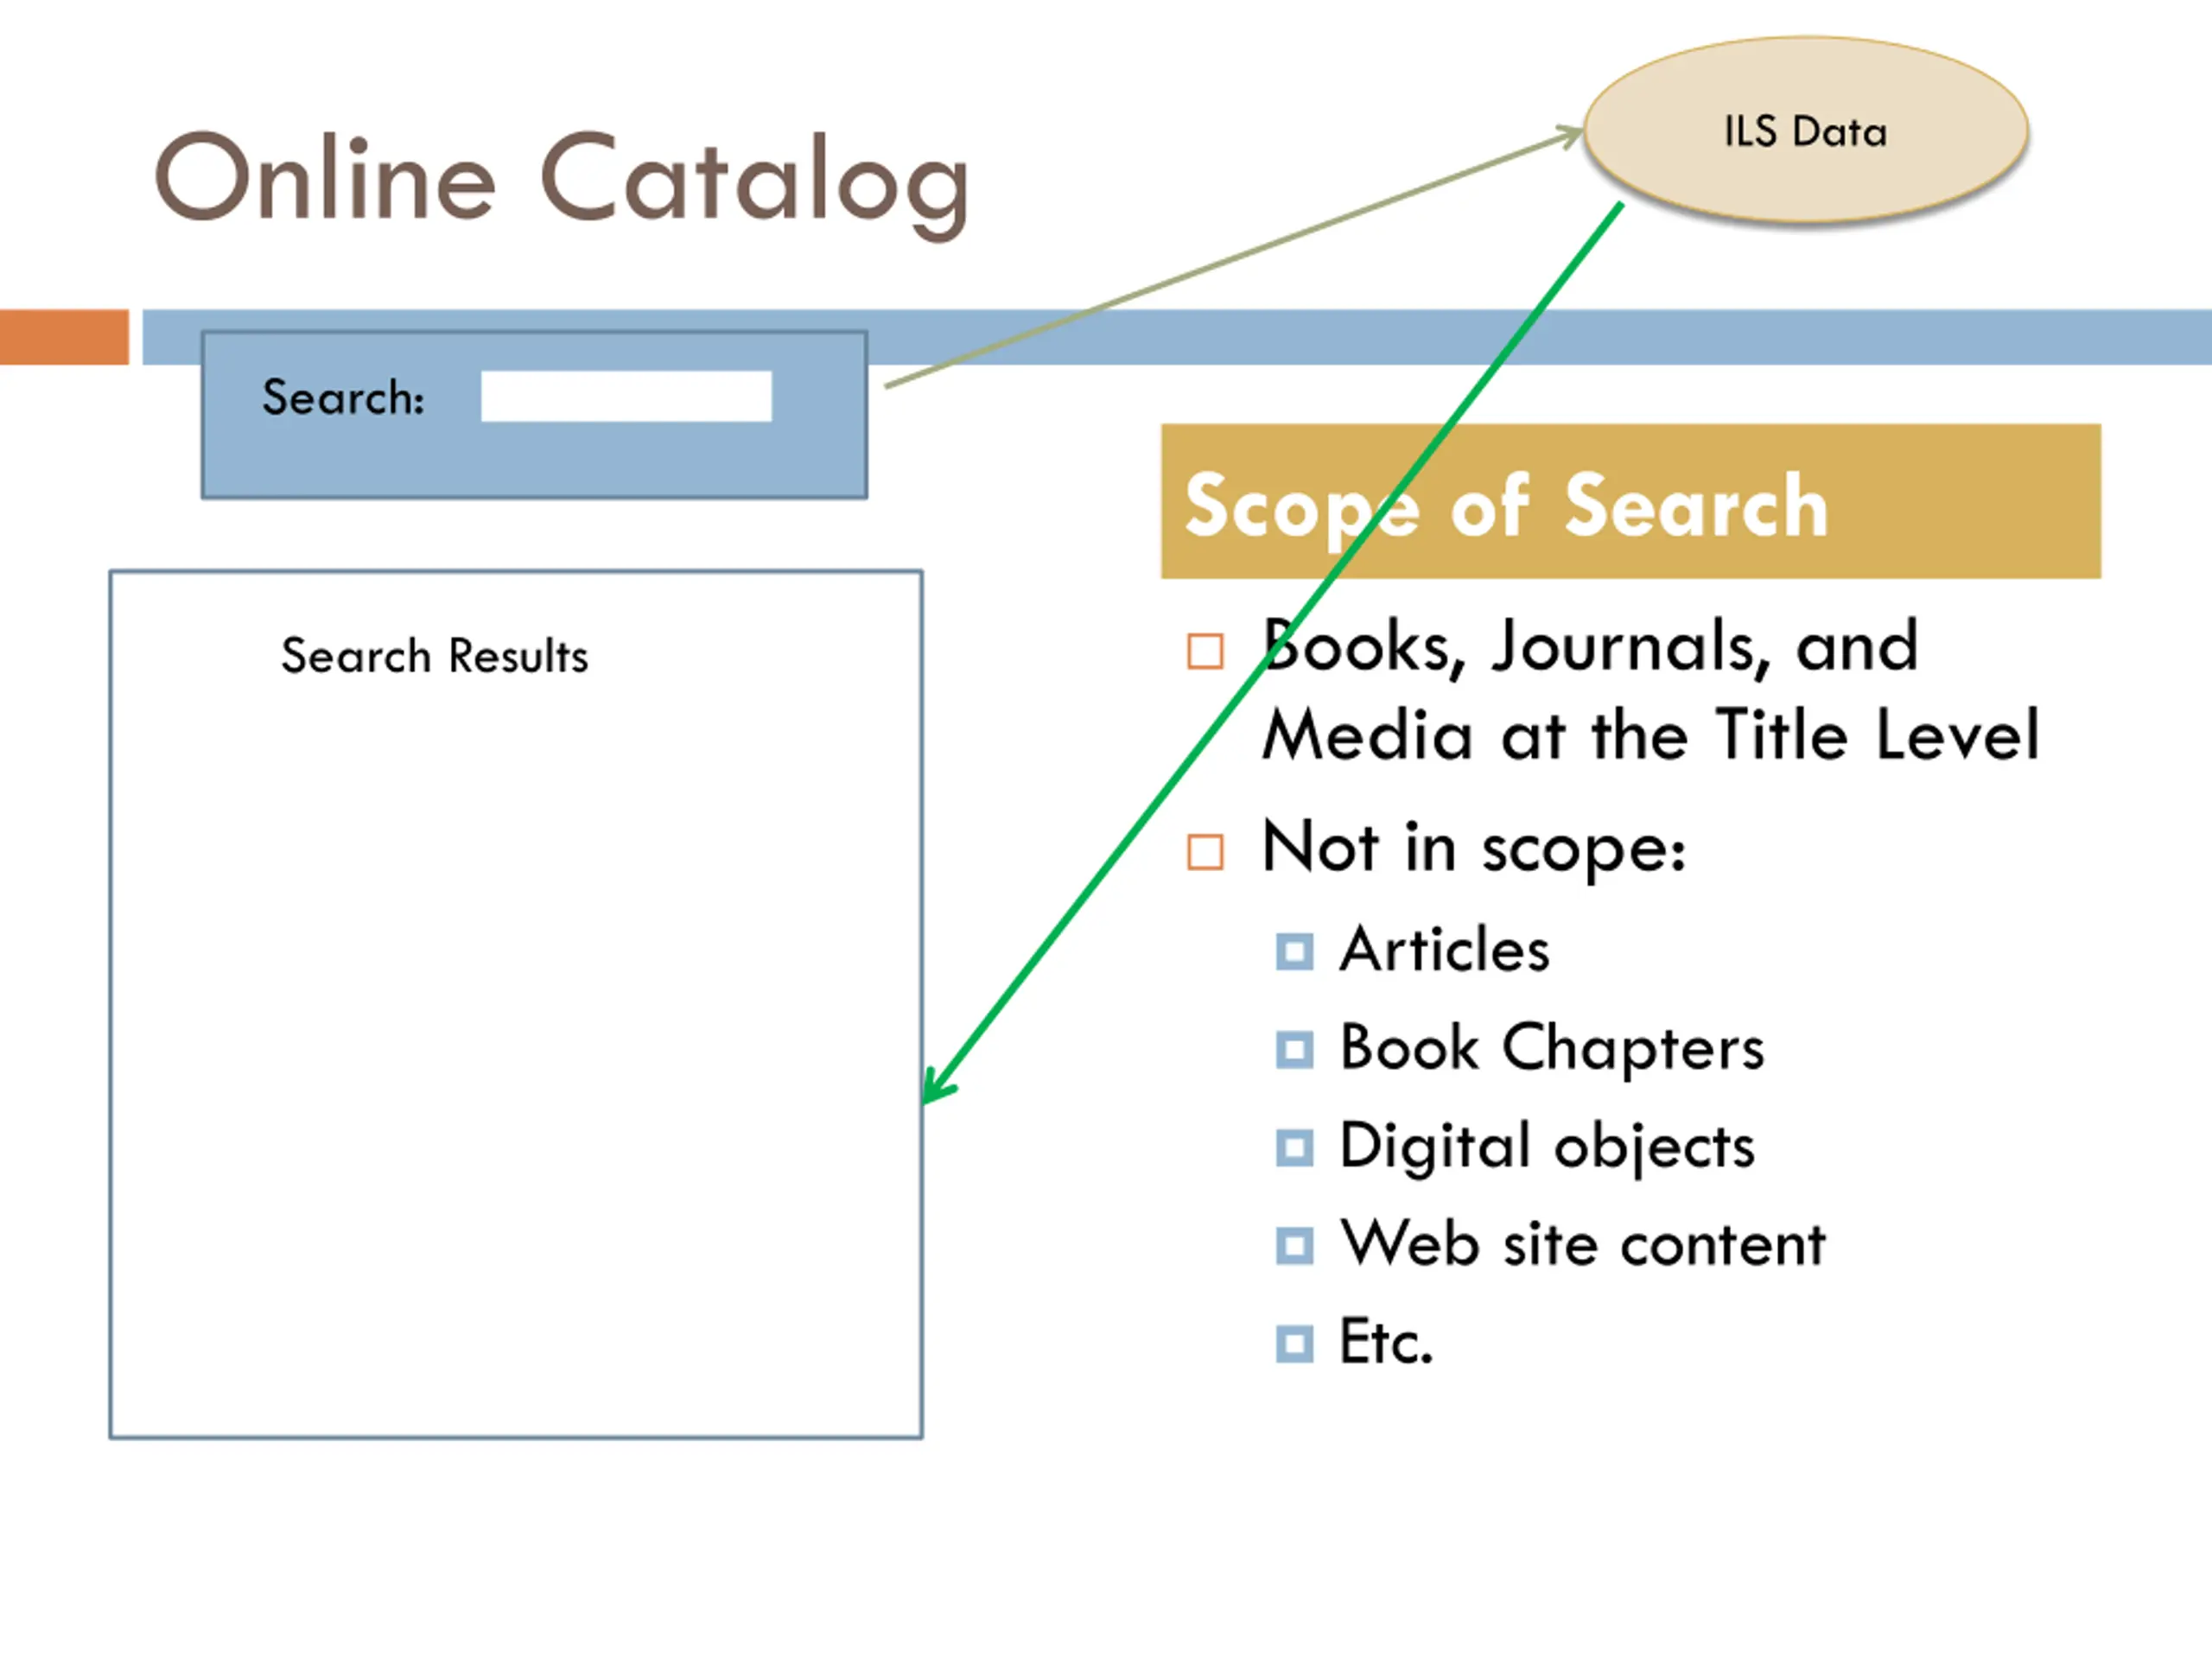Click the square bullet beside 'Books, Journals'
This screenshot has width=2212, height=1659.
[x=1205, y=651]
